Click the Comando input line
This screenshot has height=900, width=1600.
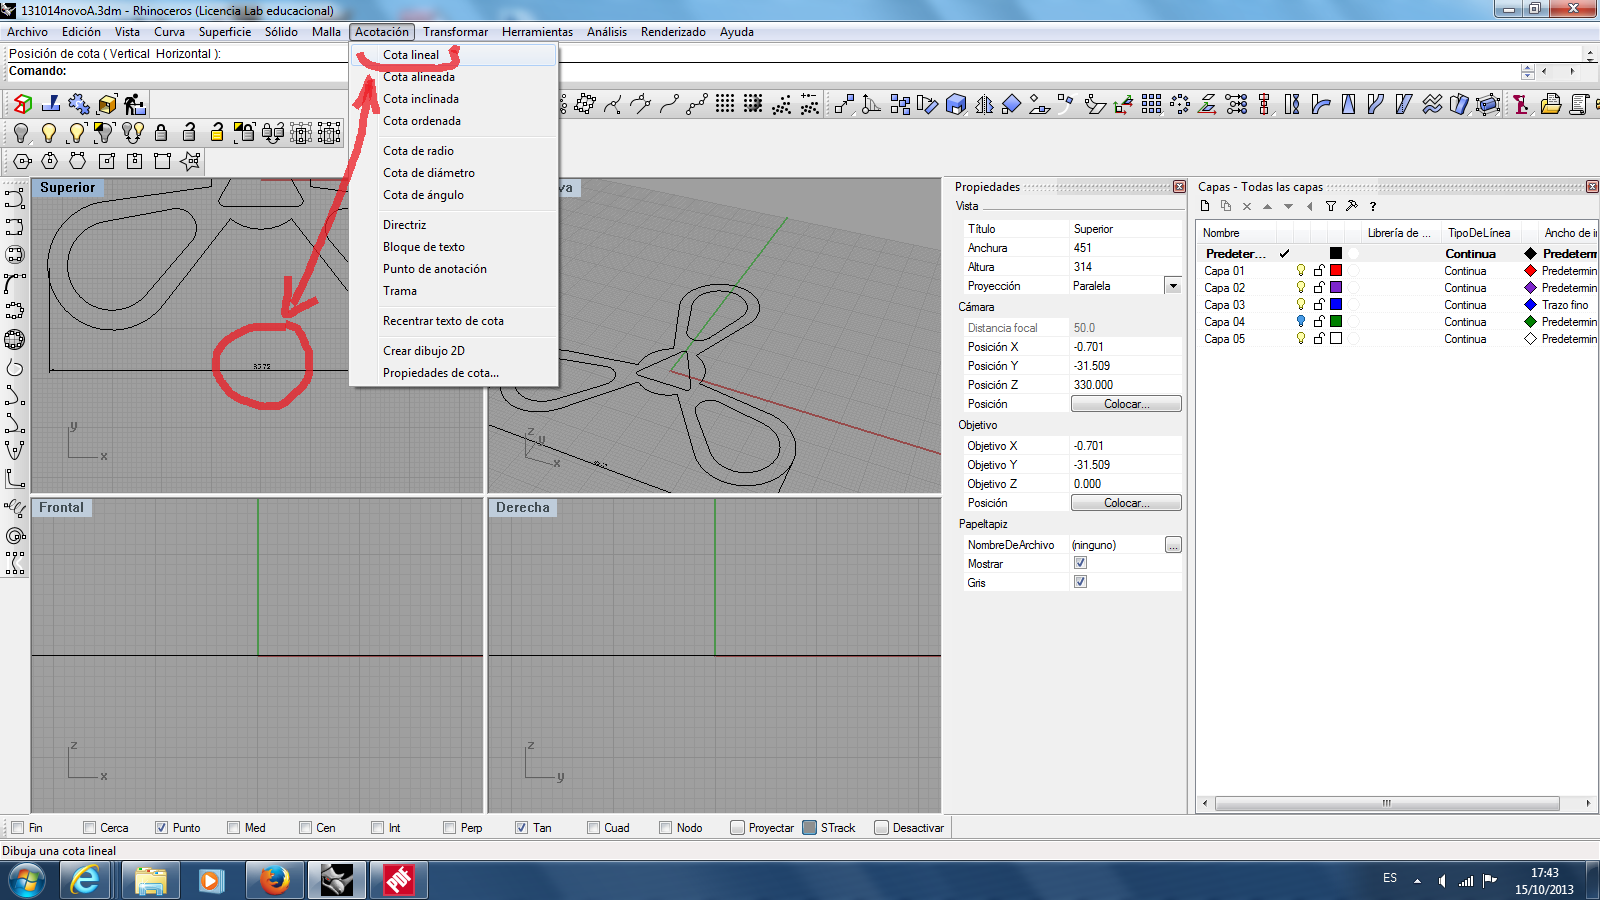tap(760, 71)
